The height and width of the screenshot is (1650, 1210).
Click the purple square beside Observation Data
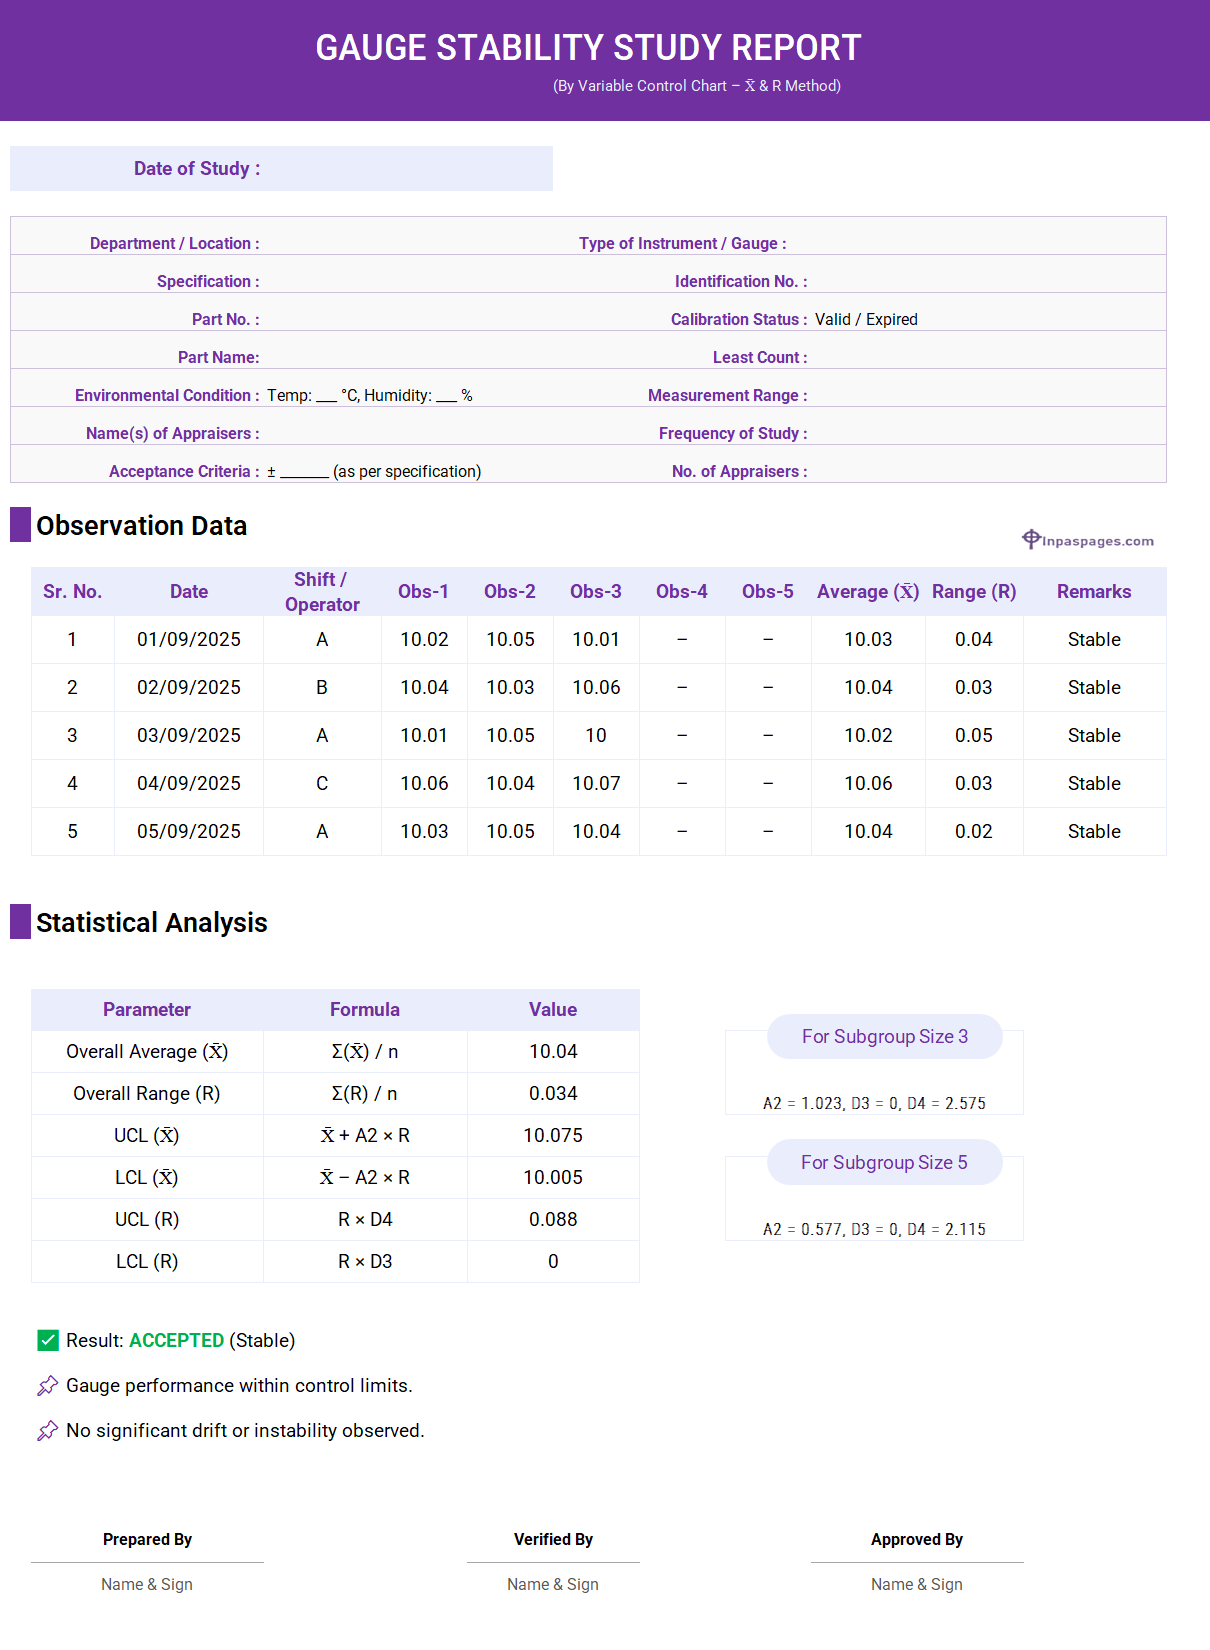coord(20,525)
